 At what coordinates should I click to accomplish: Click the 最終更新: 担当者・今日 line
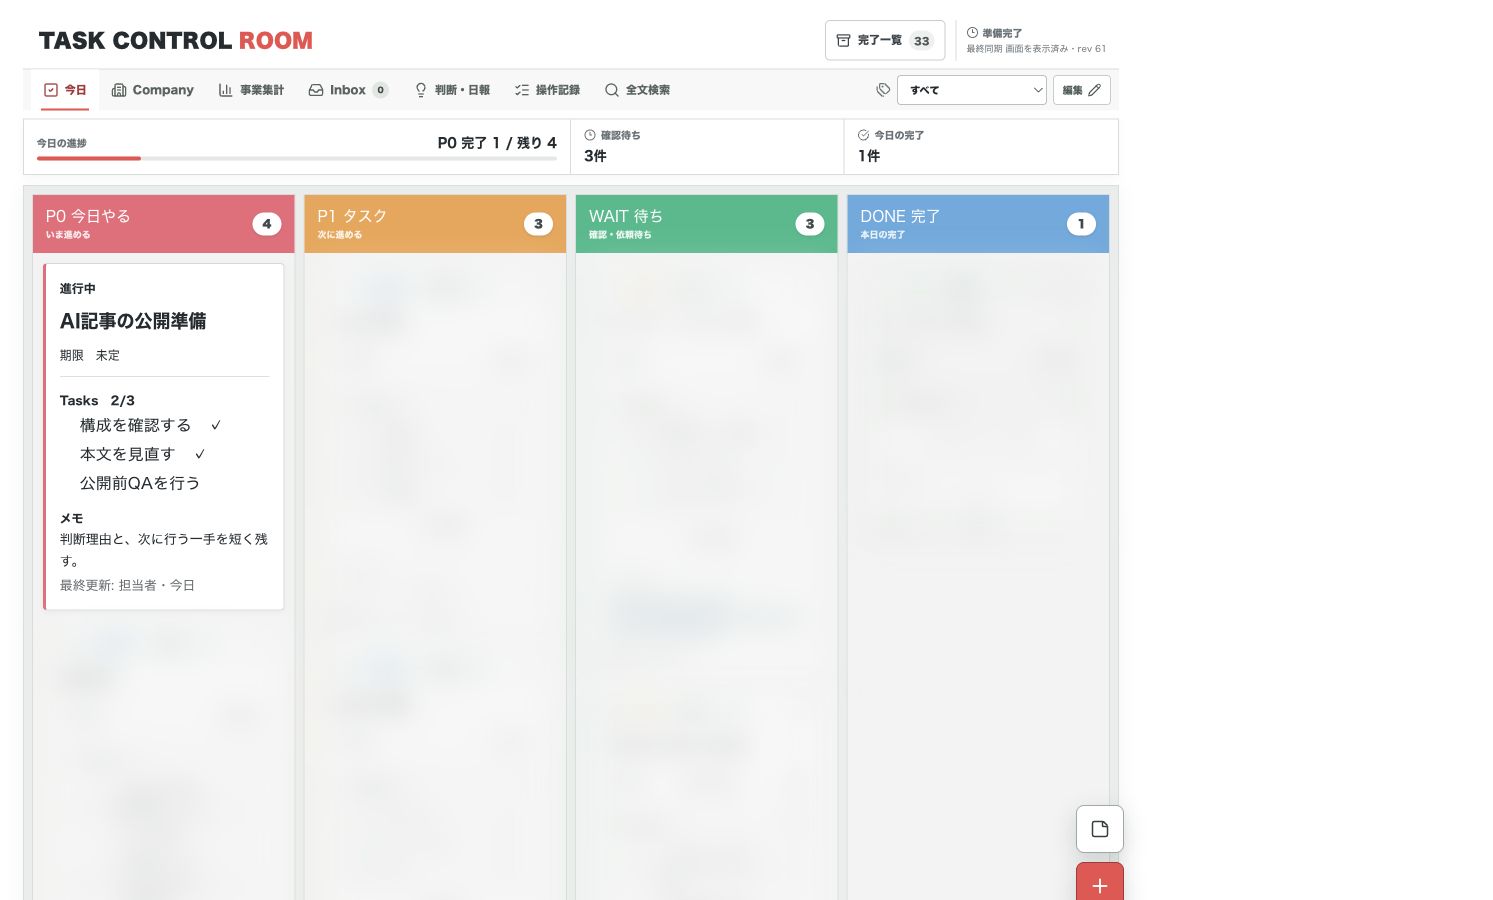(x=127, y=585)
